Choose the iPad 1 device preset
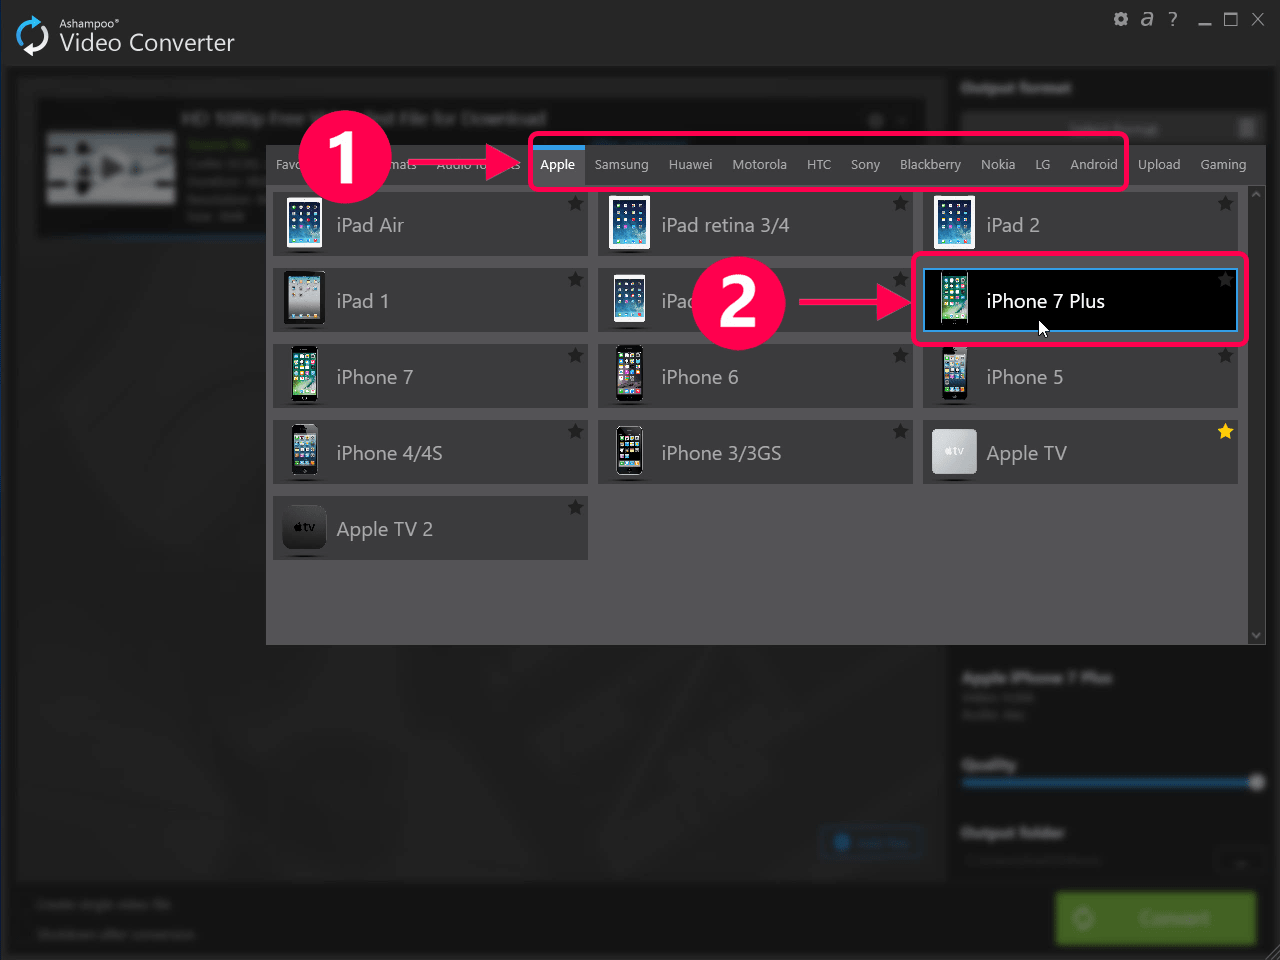This screenshot has height=960, width=1280. coord(430,300)
